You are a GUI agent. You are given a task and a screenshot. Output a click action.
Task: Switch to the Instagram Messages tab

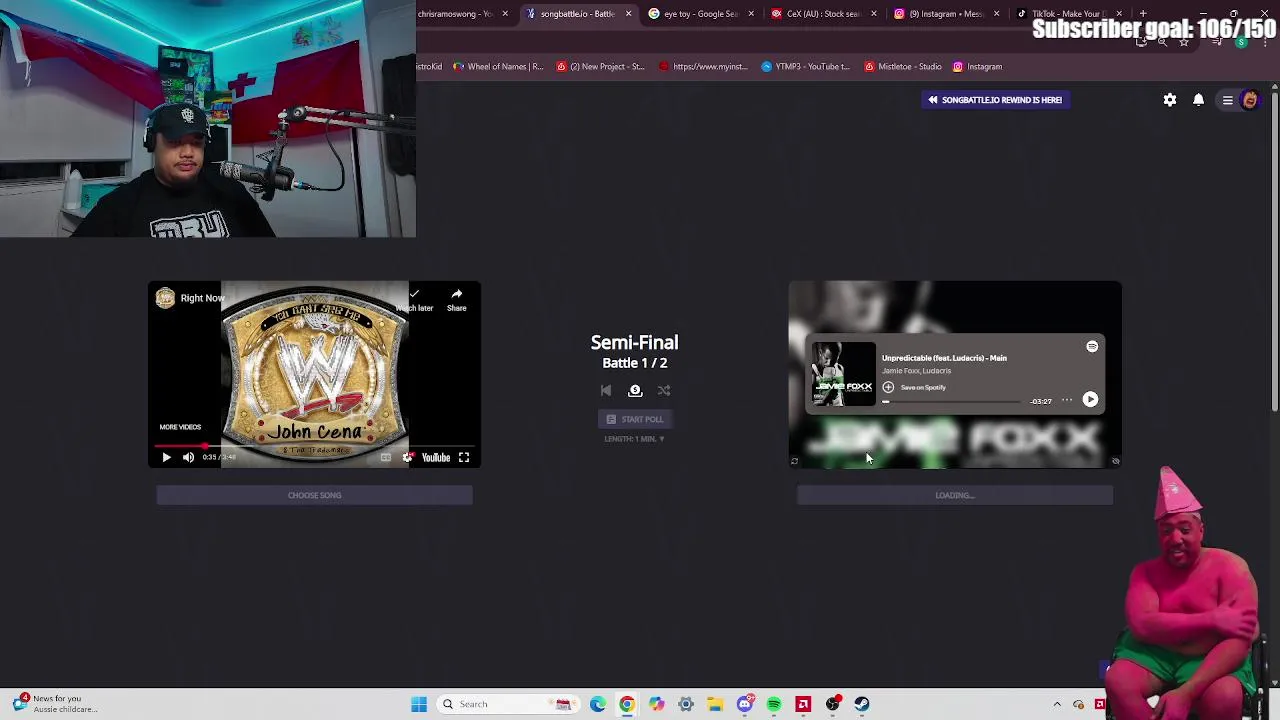pos(946,14)
